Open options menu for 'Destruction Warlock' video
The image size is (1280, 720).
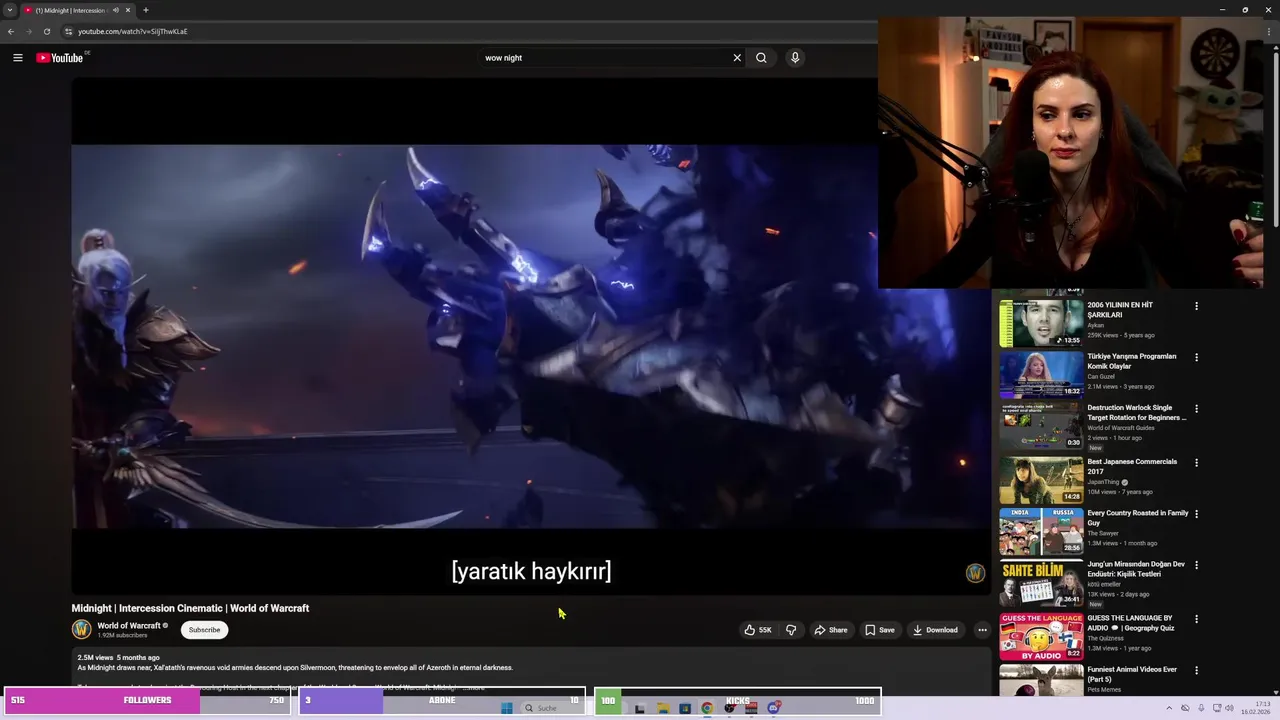(1196, 409)
